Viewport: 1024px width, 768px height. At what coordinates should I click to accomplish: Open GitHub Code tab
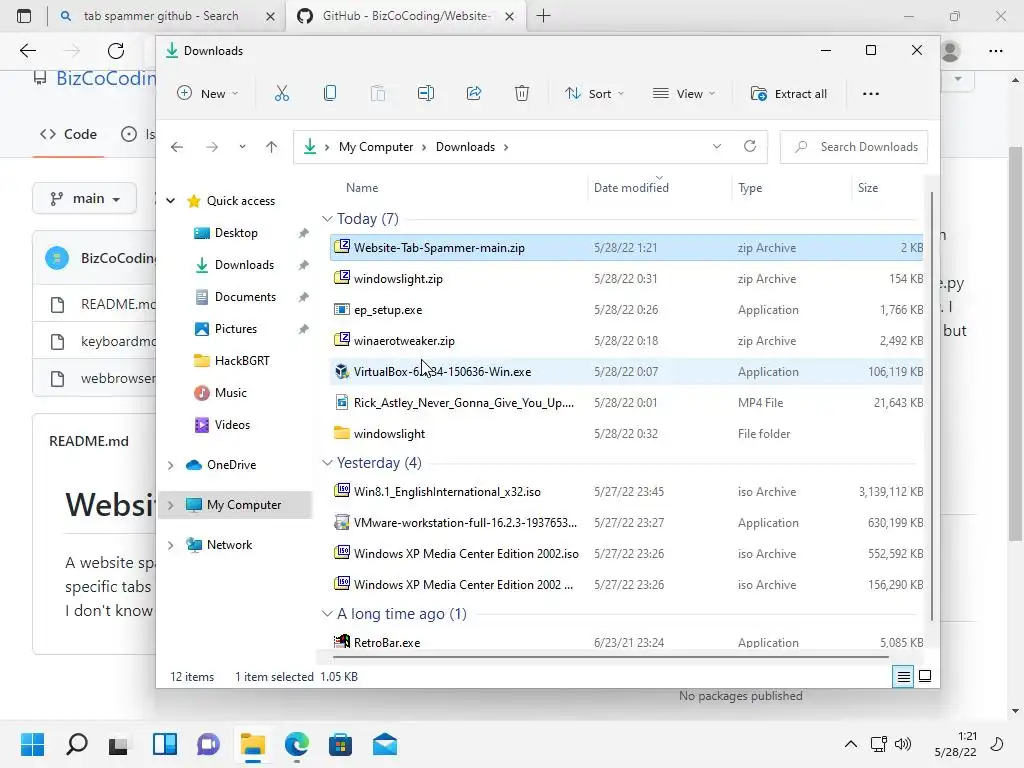click(x=68, y=134)
